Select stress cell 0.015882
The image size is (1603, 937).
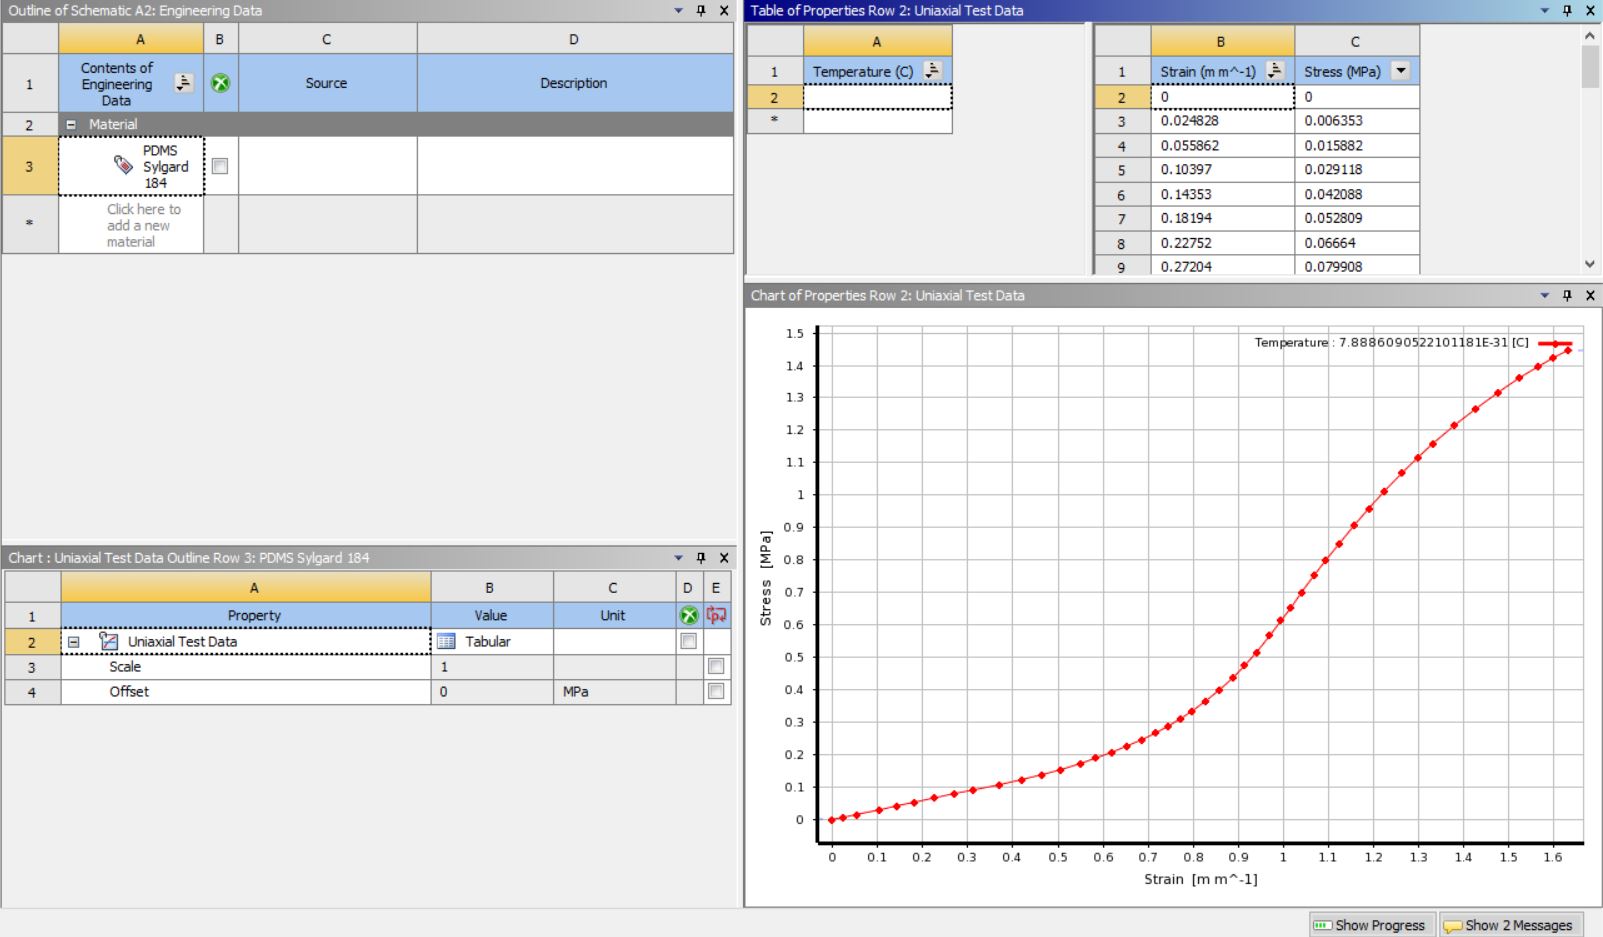pos(1357,146)
